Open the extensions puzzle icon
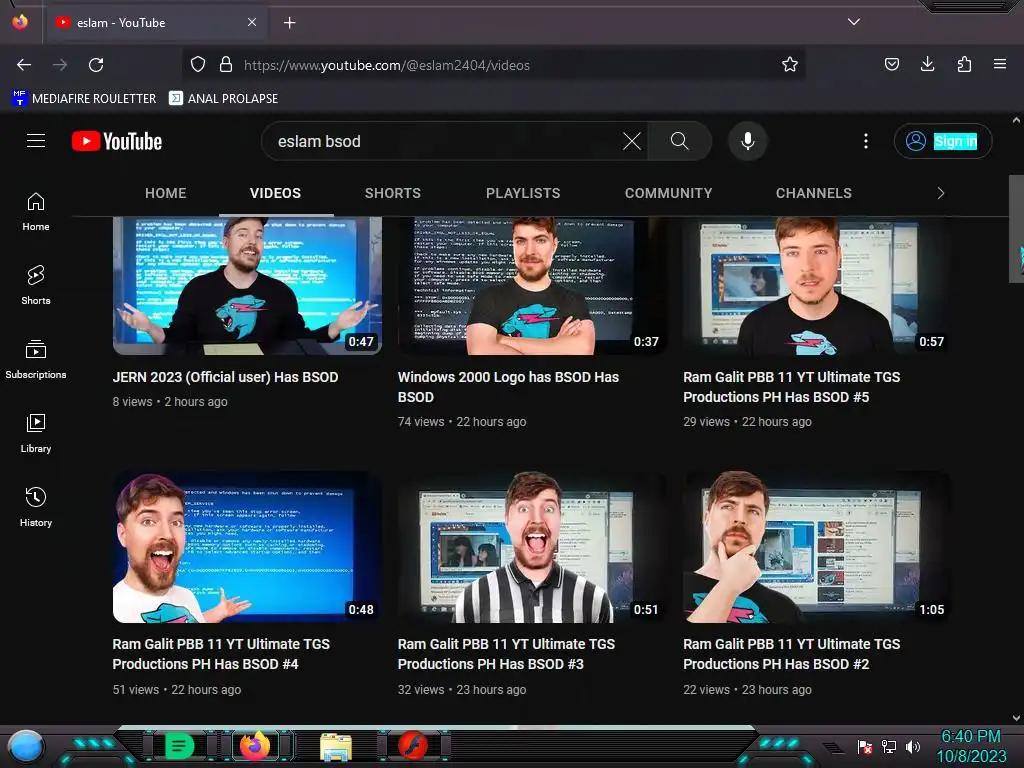The height and width of the screenshot is (768, 1024). coord(964,64)
